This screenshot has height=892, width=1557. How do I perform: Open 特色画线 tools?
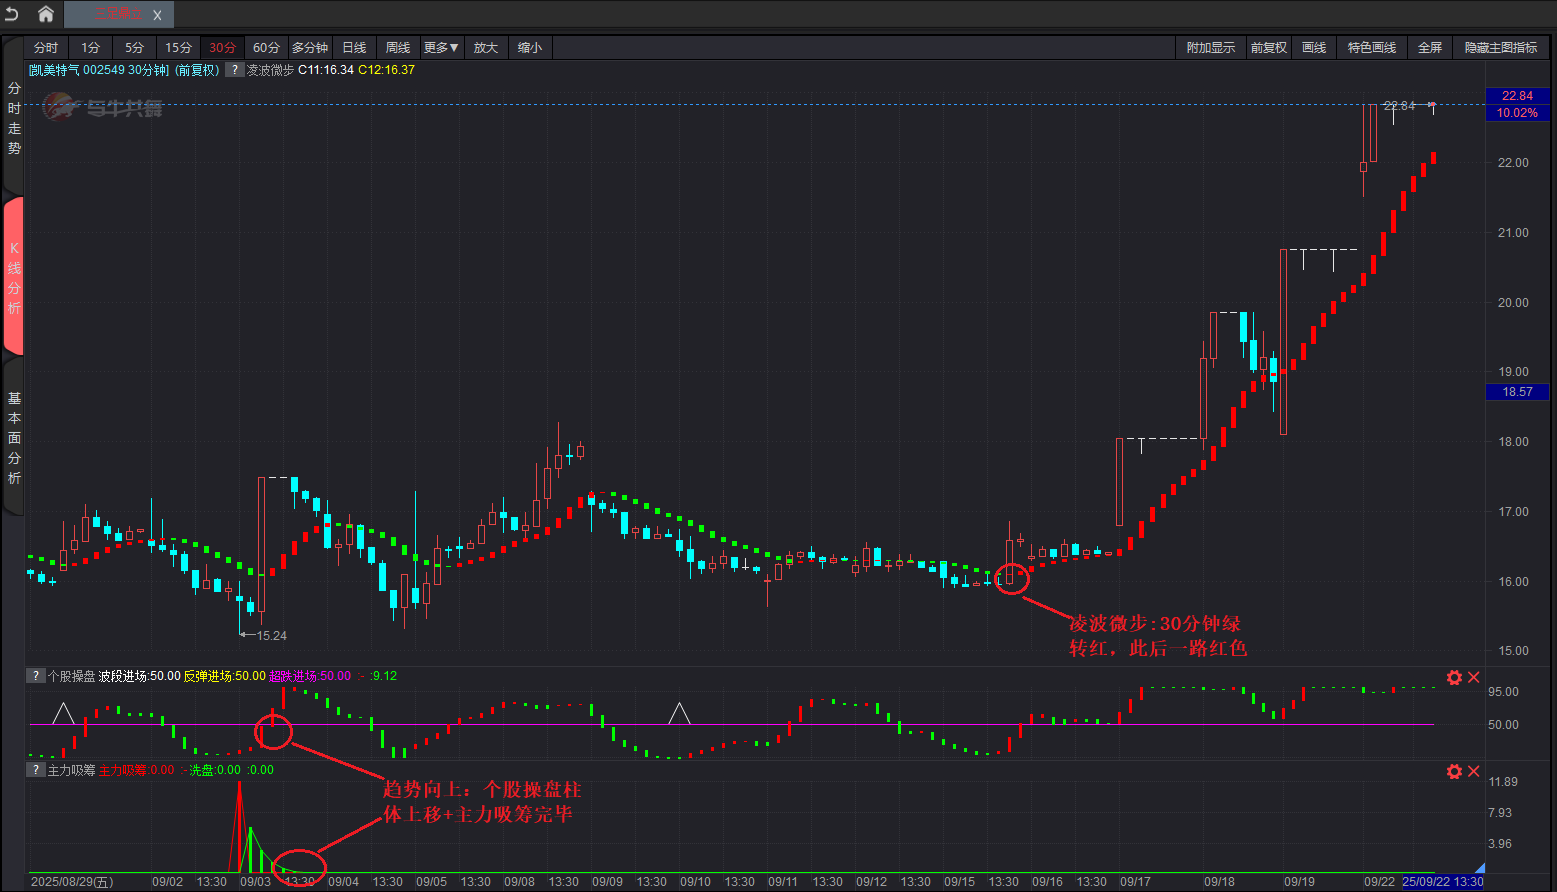click(1372, 48)
